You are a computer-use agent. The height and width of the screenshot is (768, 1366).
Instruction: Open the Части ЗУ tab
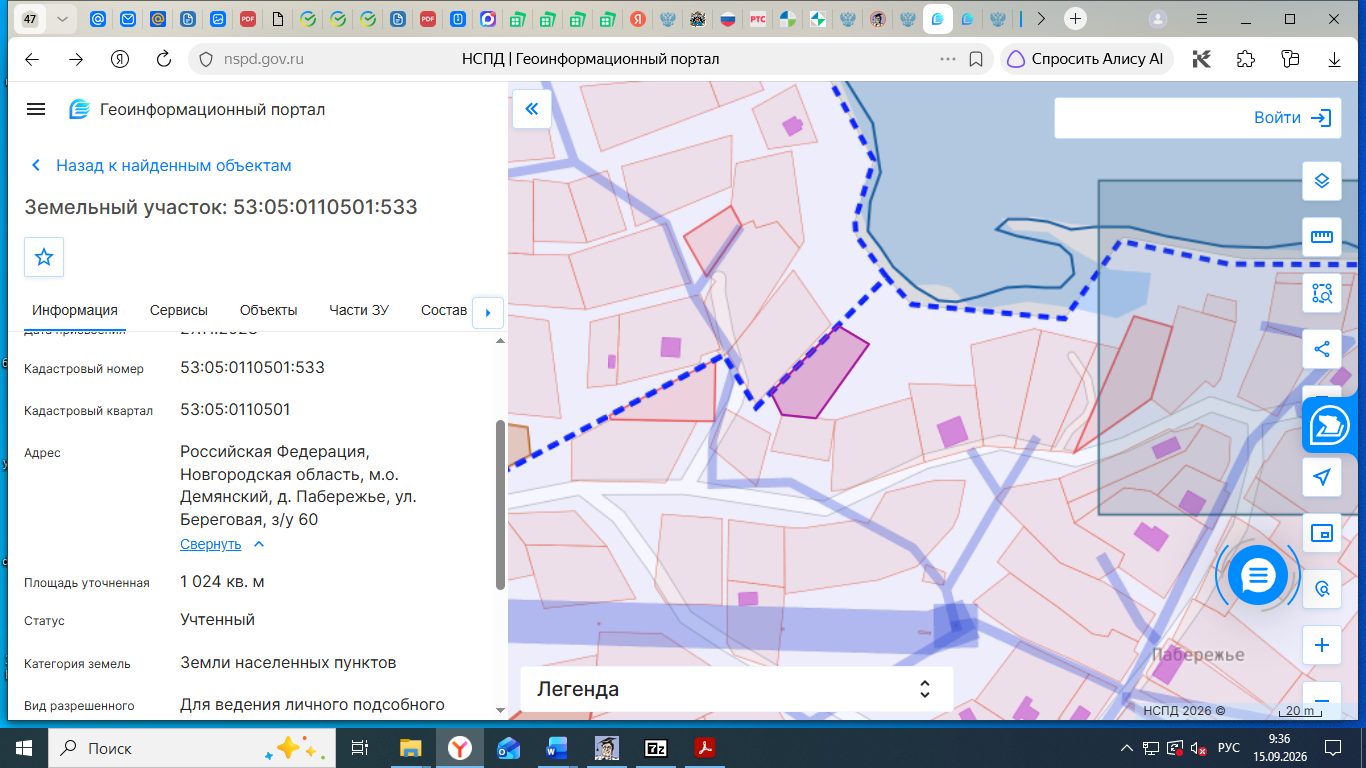359,310
